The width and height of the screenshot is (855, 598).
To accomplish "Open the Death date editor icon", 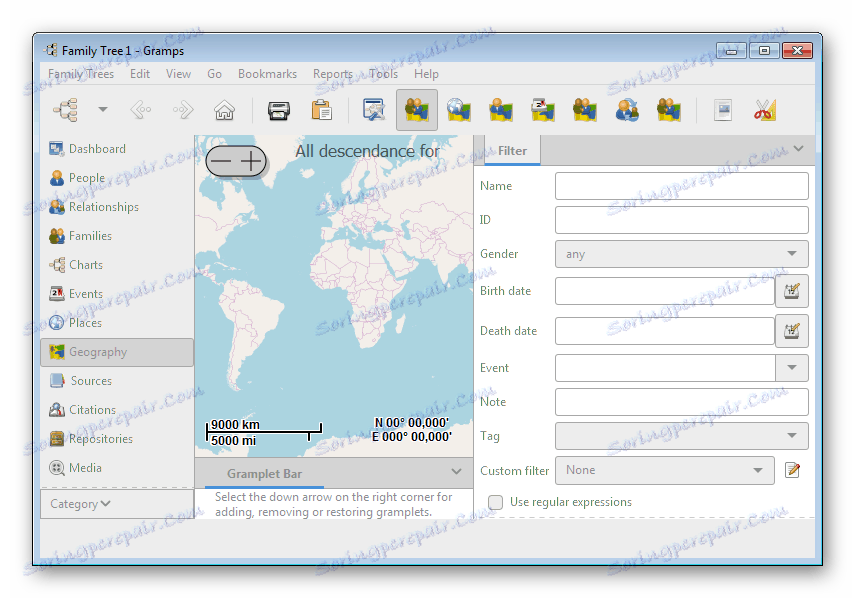I will pyautogui.click(x=792, y=331).
